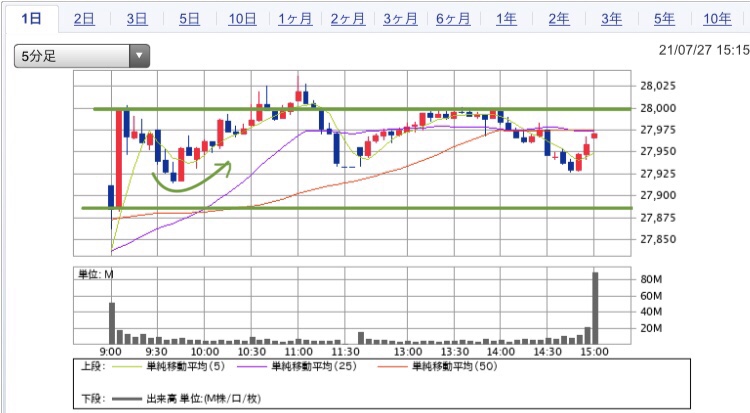
Task: Click the timestamp 21/07/27 15:15
Action: (704, 50)
